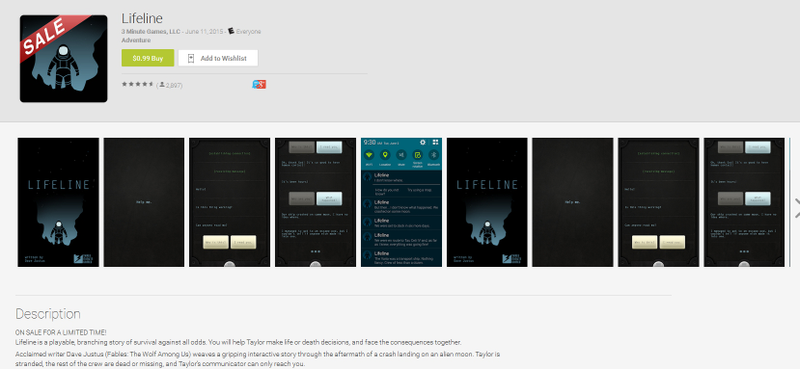This screenshot has height=369, width=800.
Task: Open the second LIFELINE title screen screenshot
Action: tap(487, 202)
